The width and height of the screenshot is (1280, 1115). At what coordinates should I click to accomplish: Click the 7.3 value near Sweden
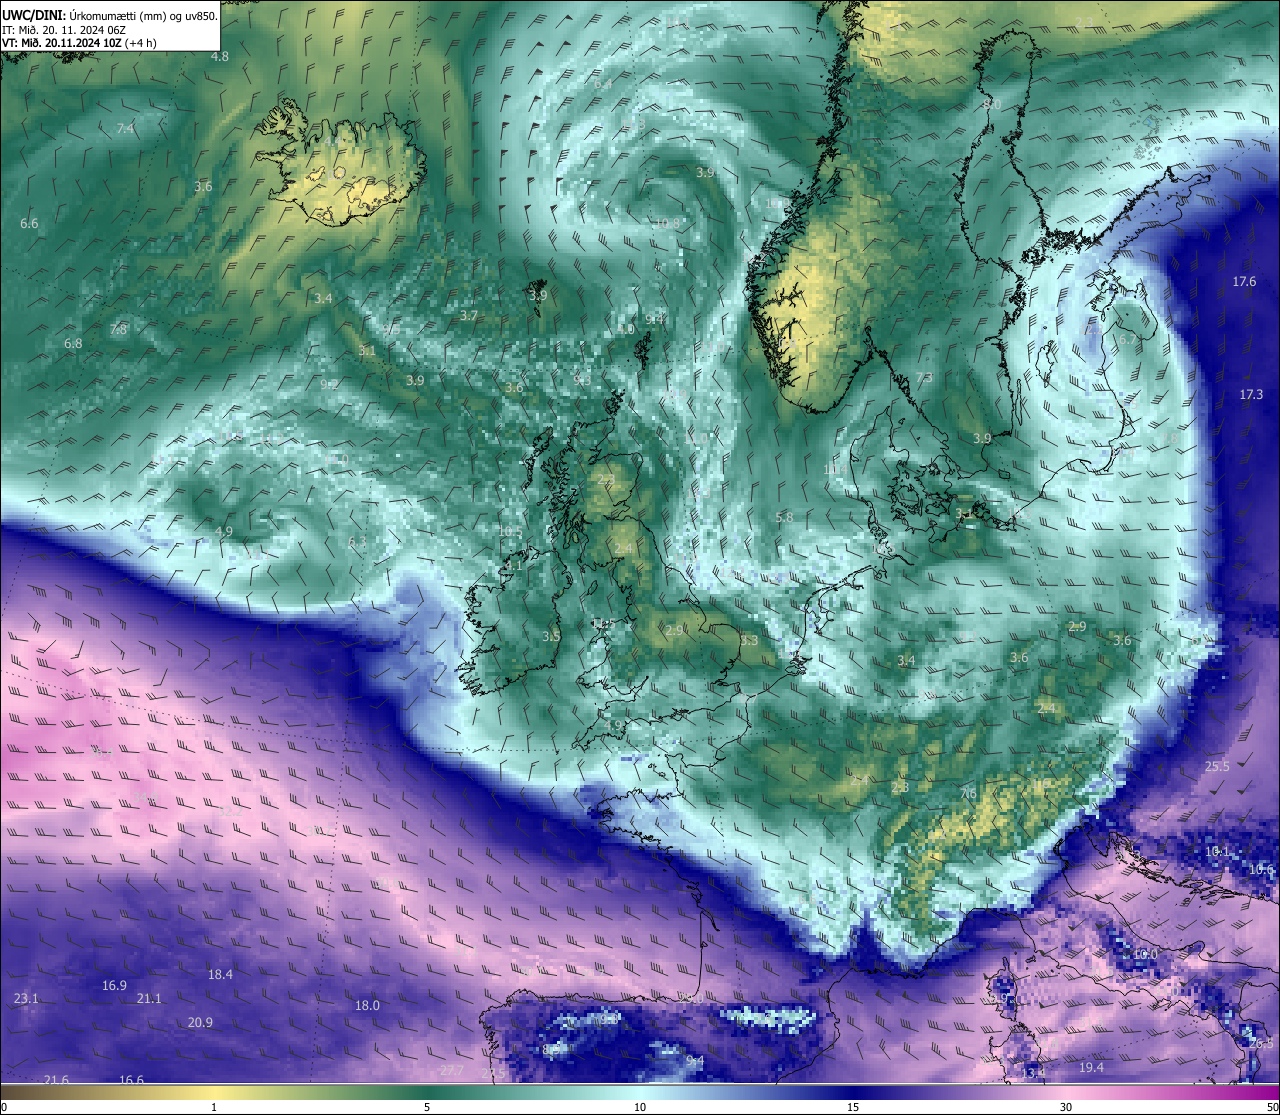coord(924,377)
